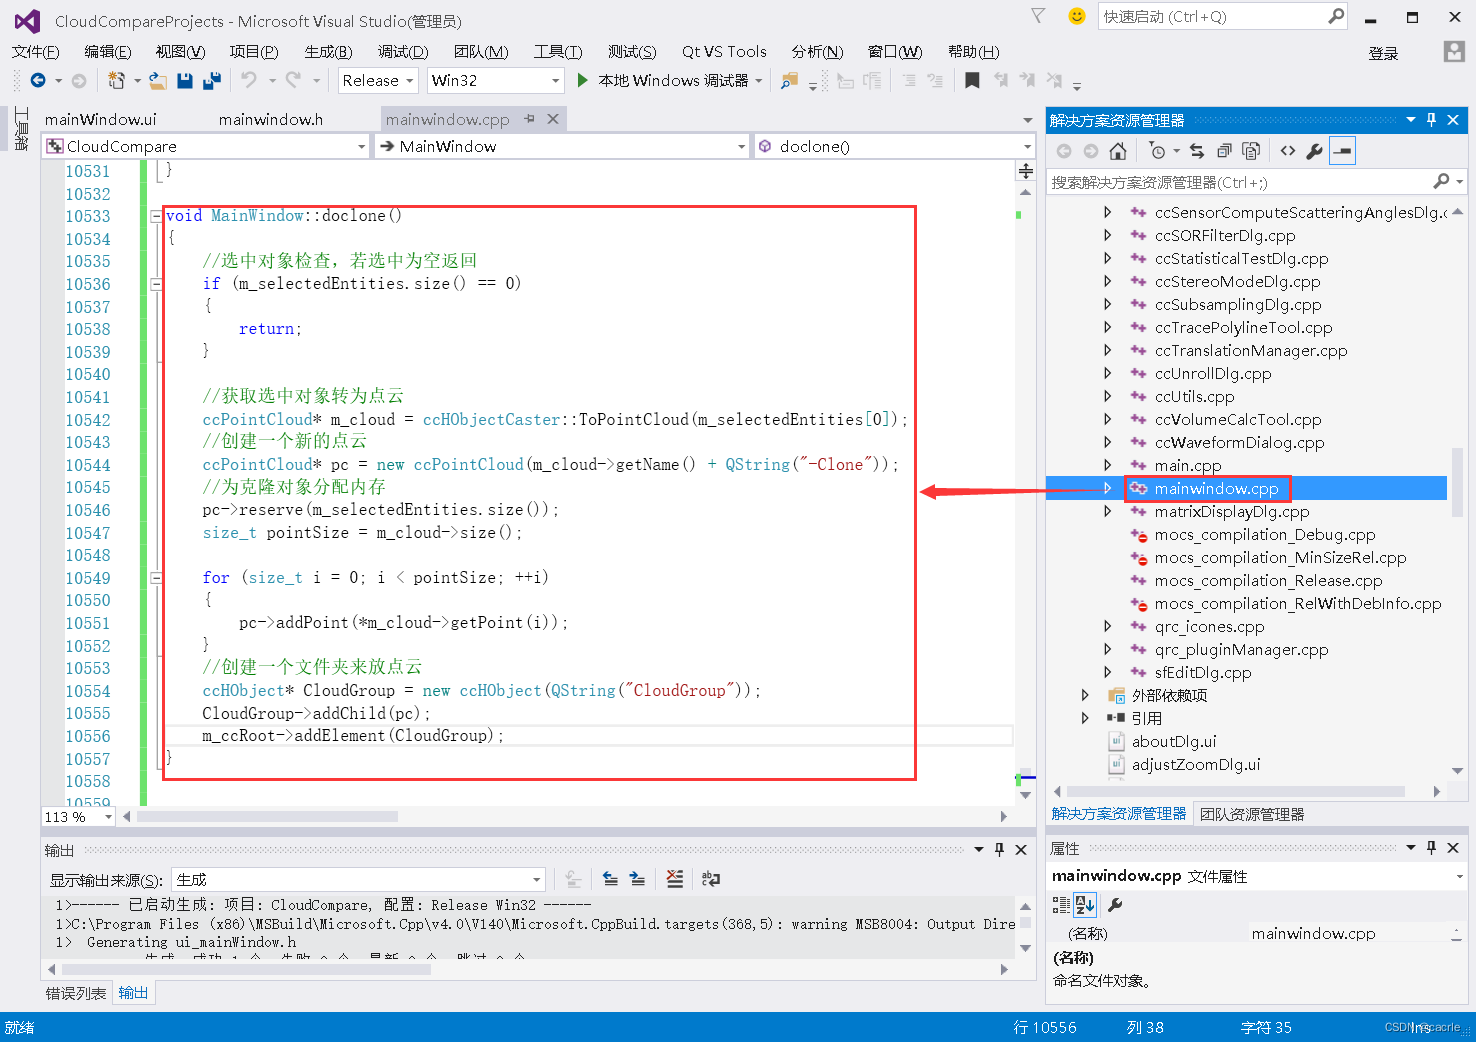Switch to the mainwindow.h tab
1476x1042 pixels.
pos(271,119)
